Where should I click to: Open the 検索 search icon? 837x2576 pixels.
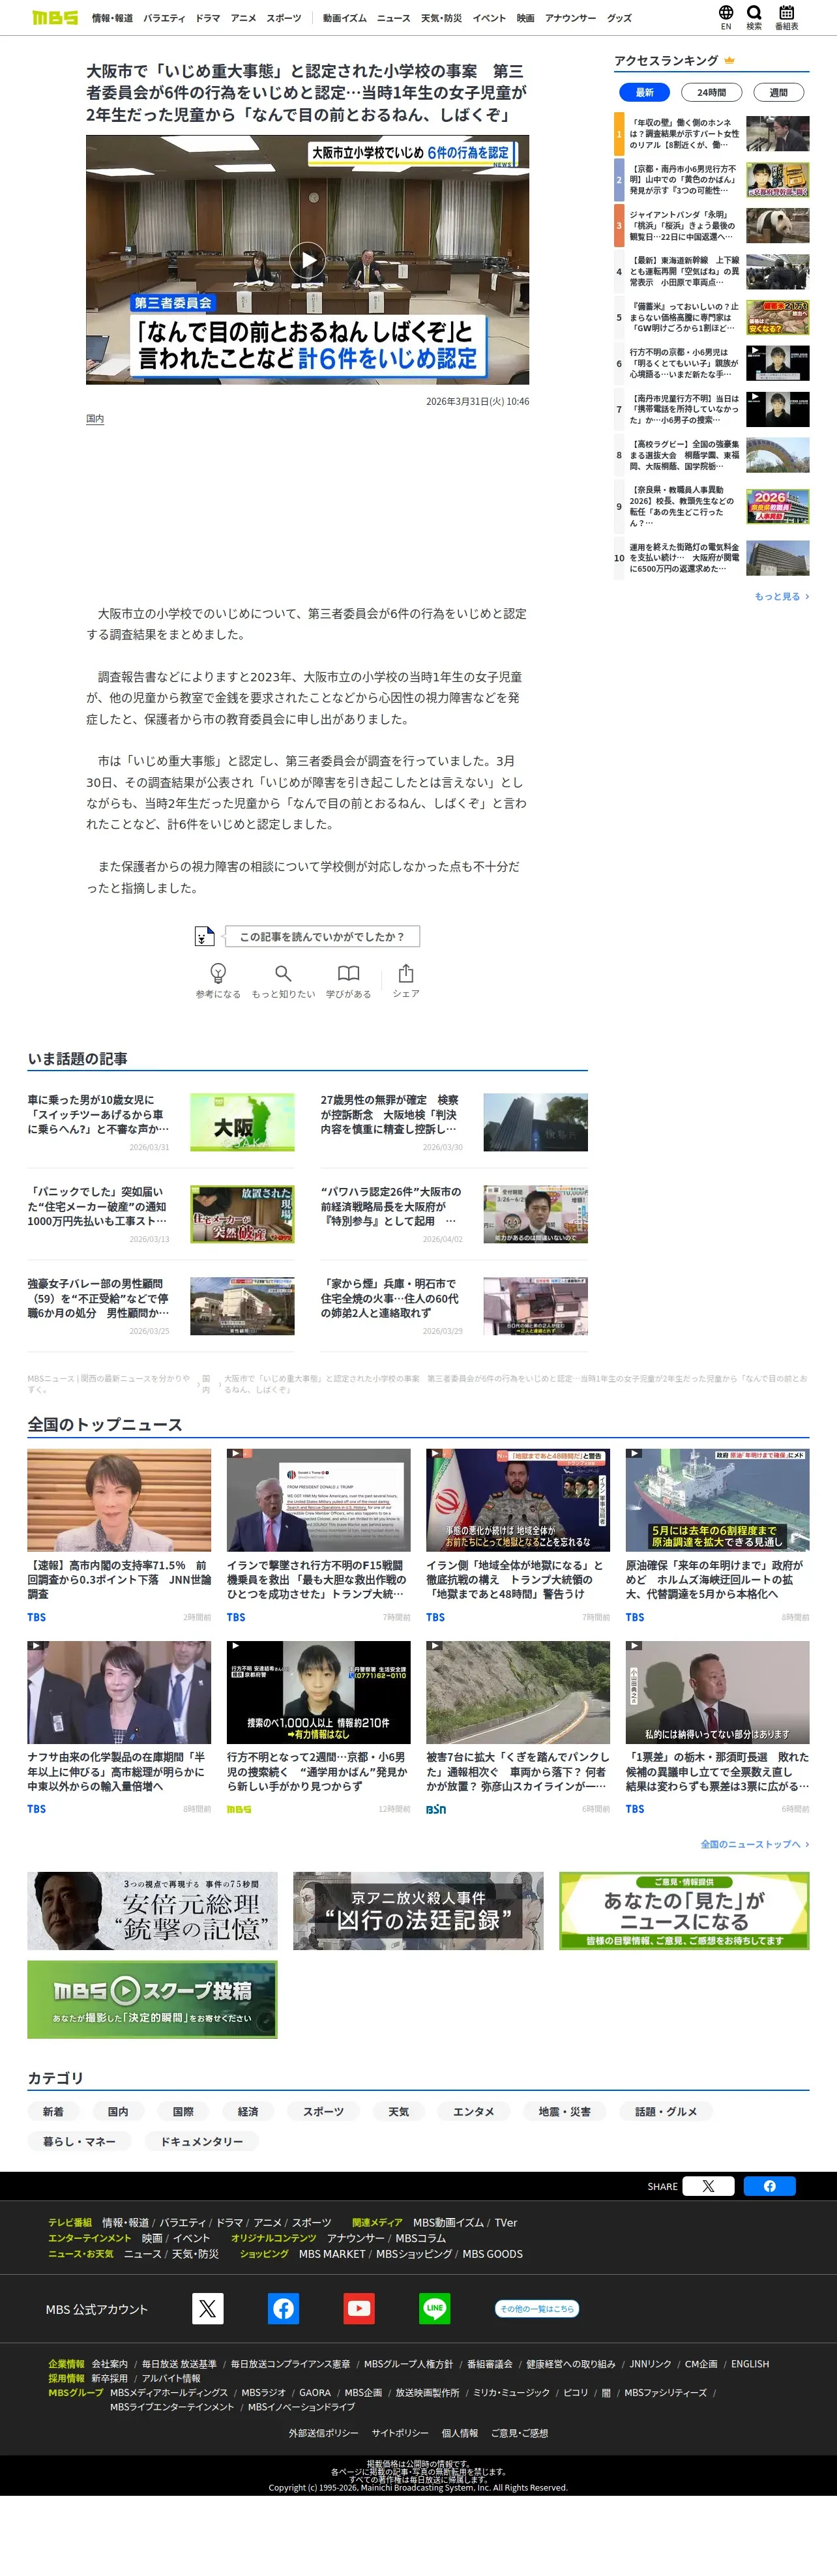pyautogui.click(x=754, y=17)
